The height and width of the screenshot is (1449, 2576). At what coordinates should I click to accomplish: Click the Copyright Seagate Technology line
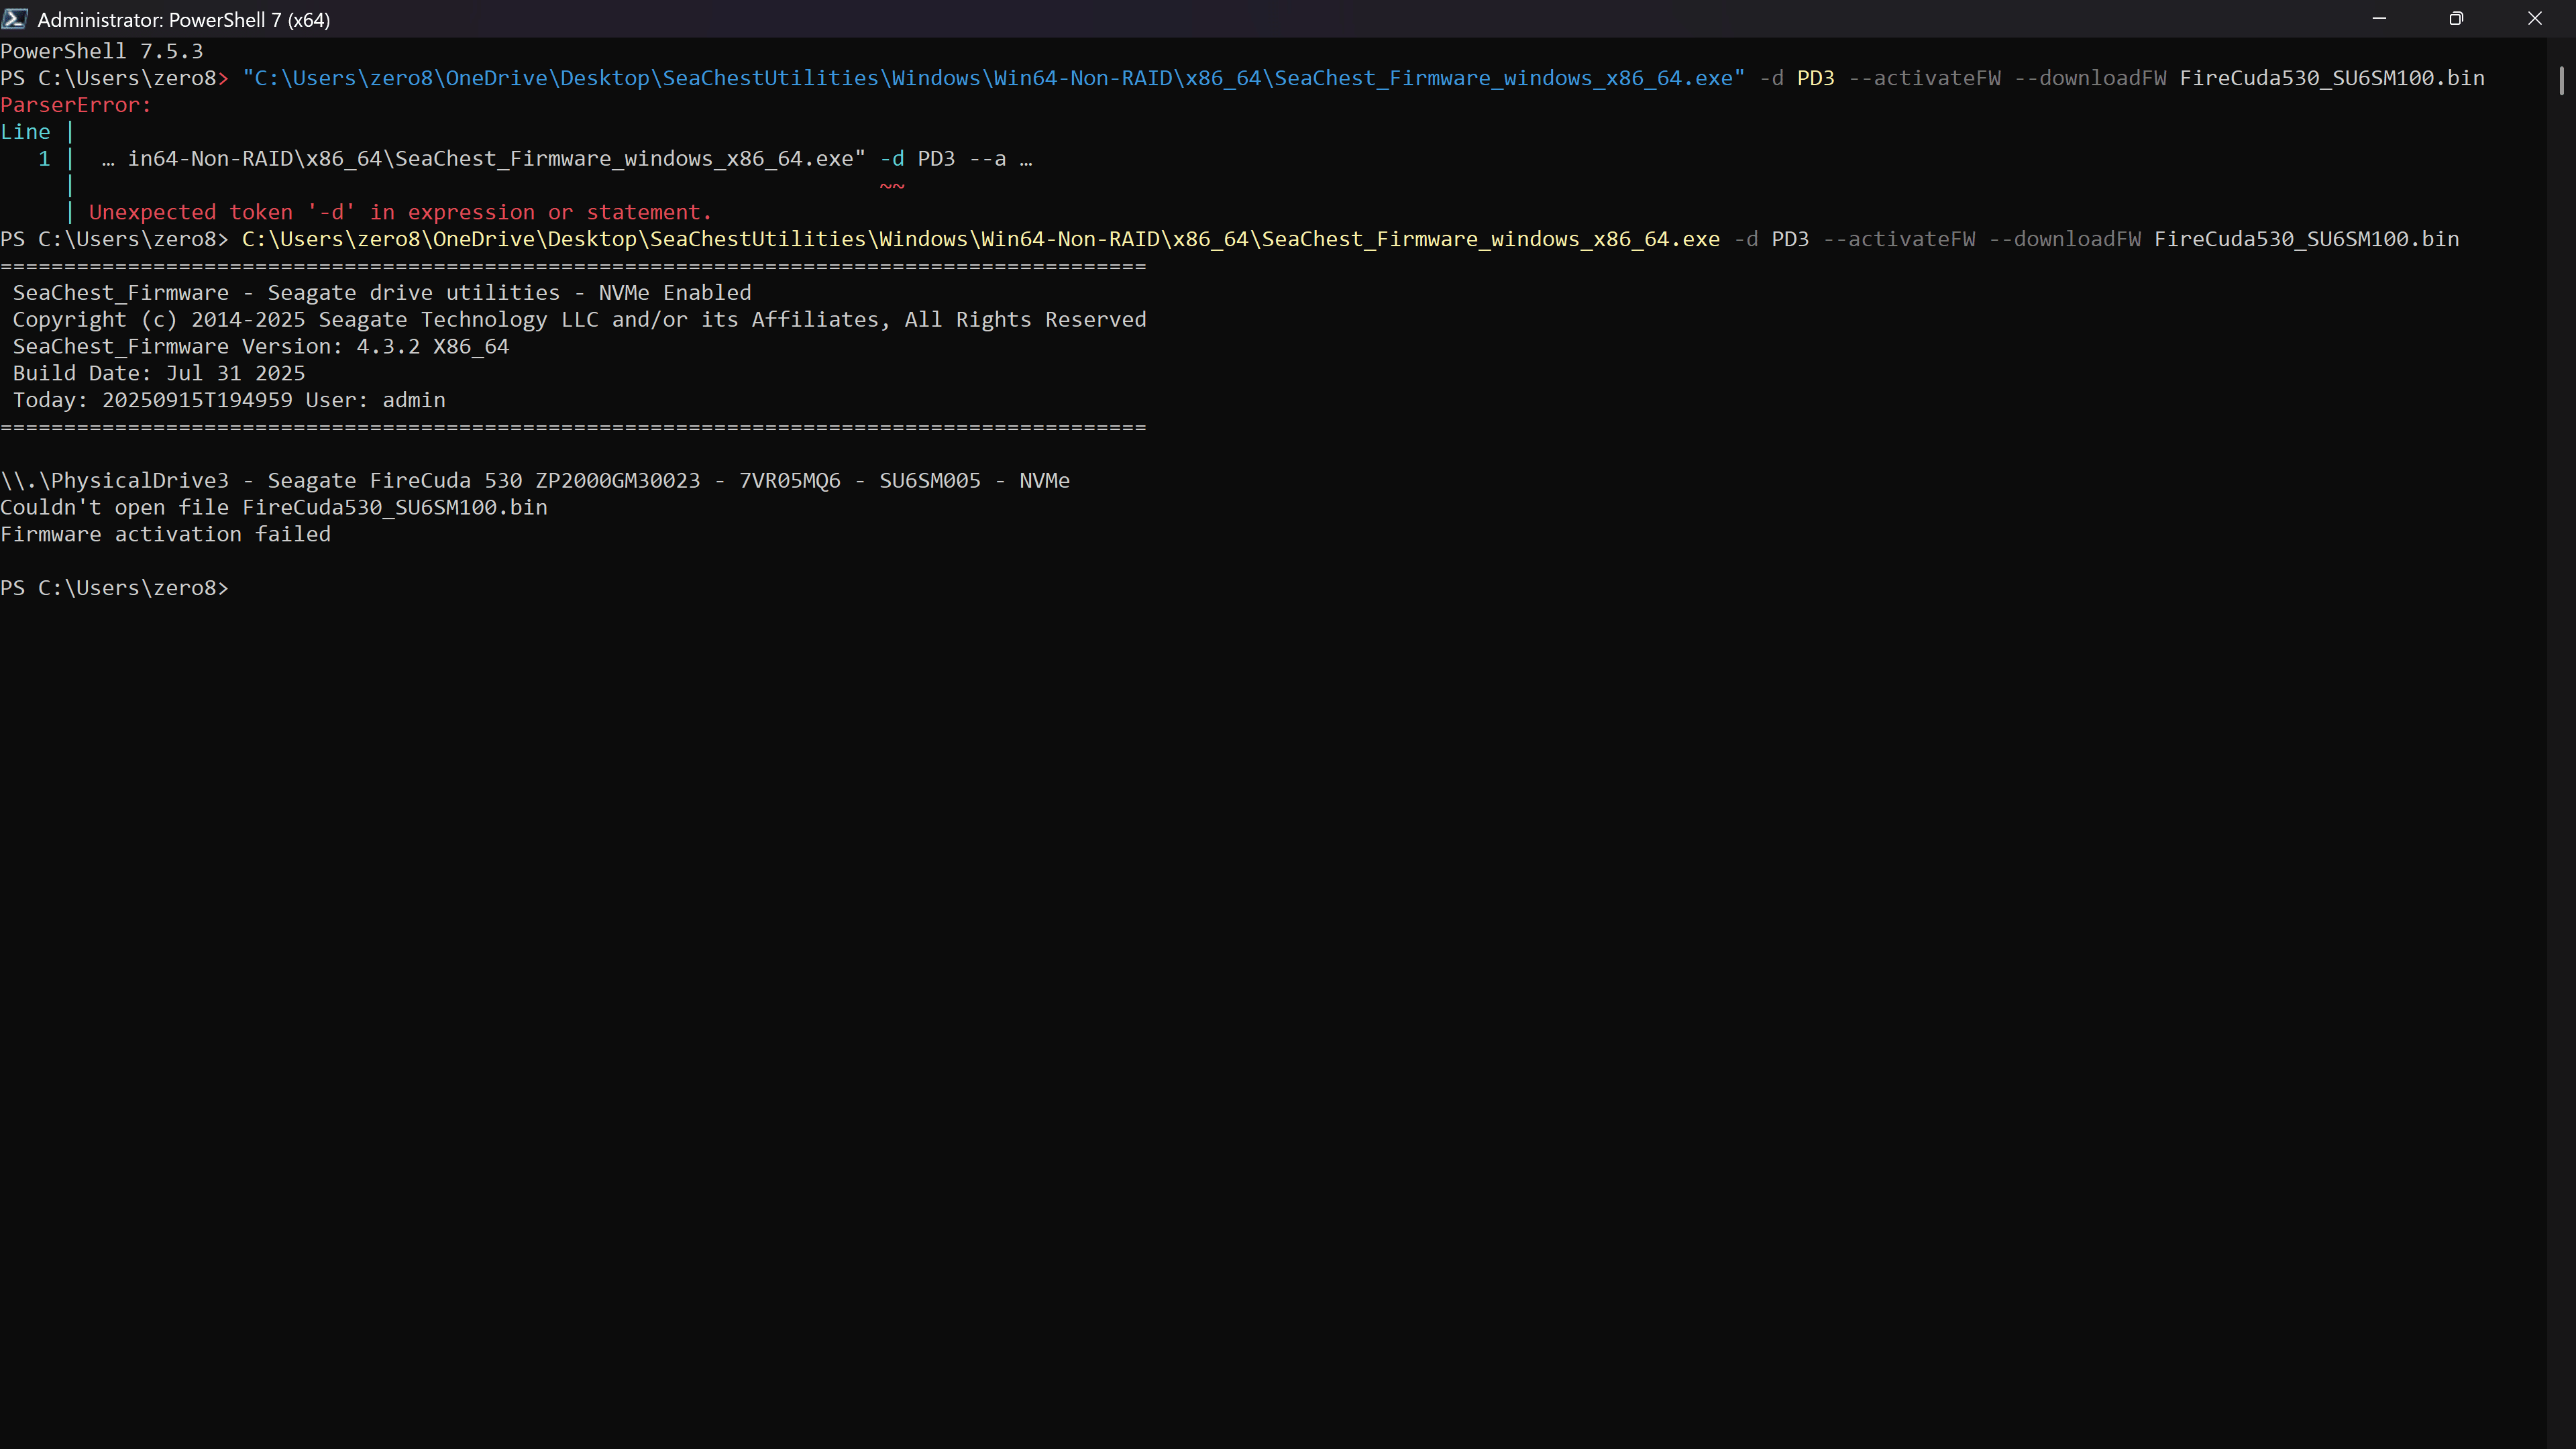click(x=579, y=319)
